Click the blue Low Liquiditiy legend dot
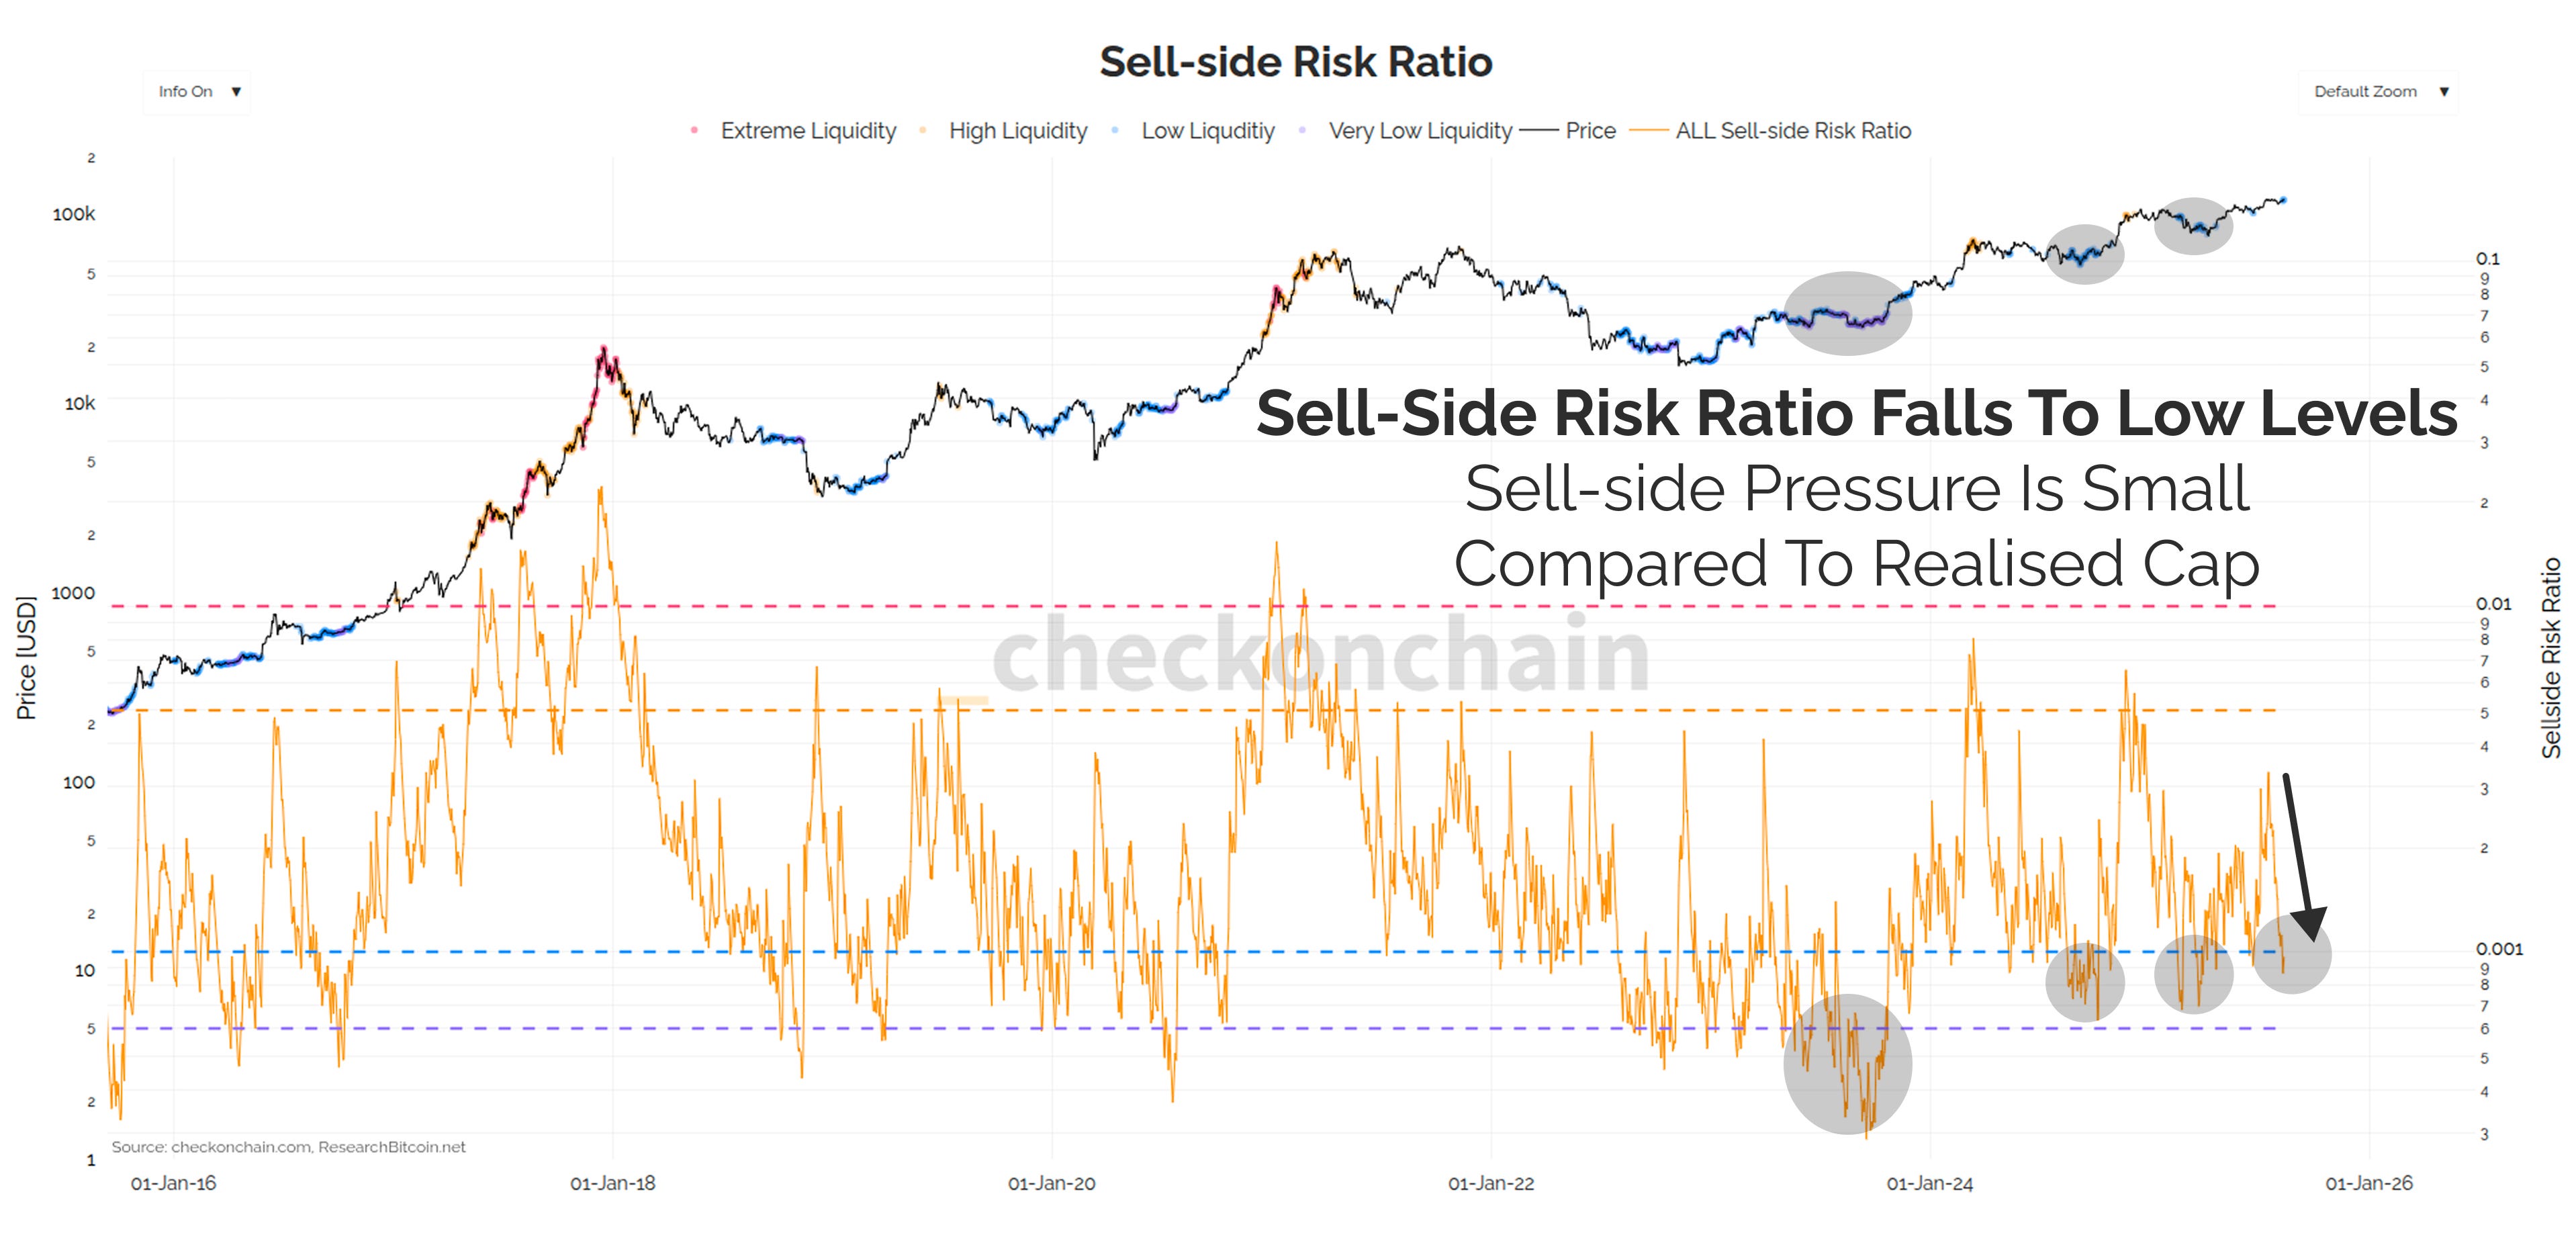The width and height of the screenshot is (2576, 1249). (x=1114, y=131)
